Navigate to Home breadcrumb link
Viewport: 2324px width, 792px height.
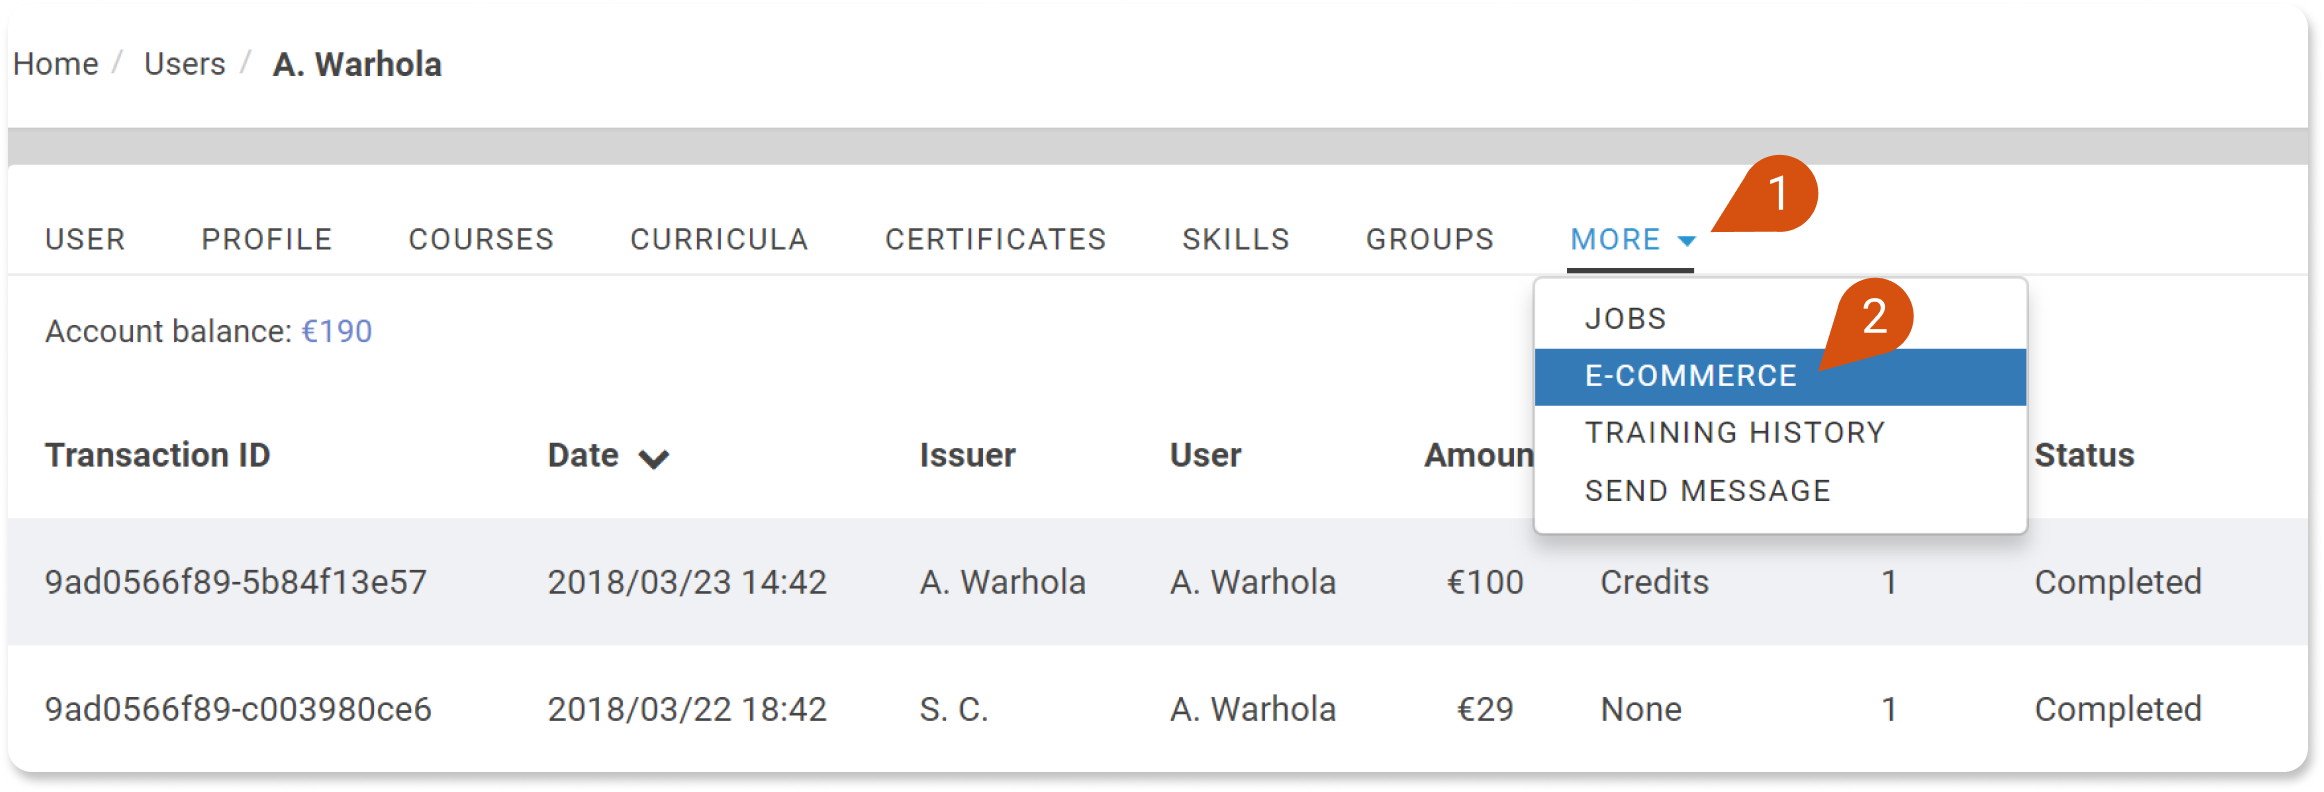click(56, 64)
